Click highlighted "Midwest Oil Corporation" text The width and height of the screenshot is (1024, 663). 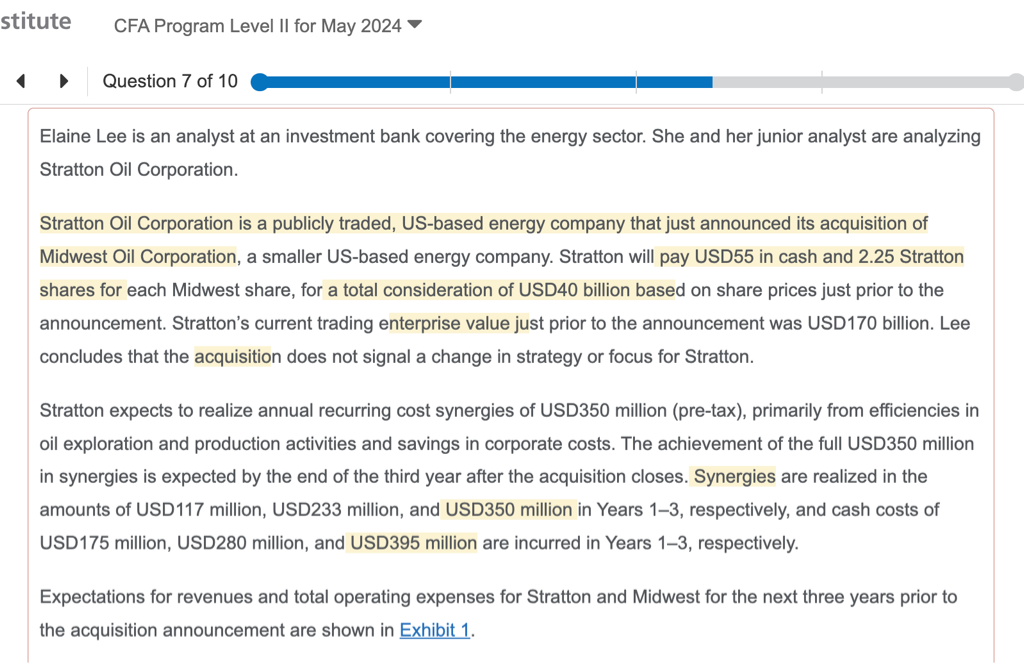[x=137, y=257]
